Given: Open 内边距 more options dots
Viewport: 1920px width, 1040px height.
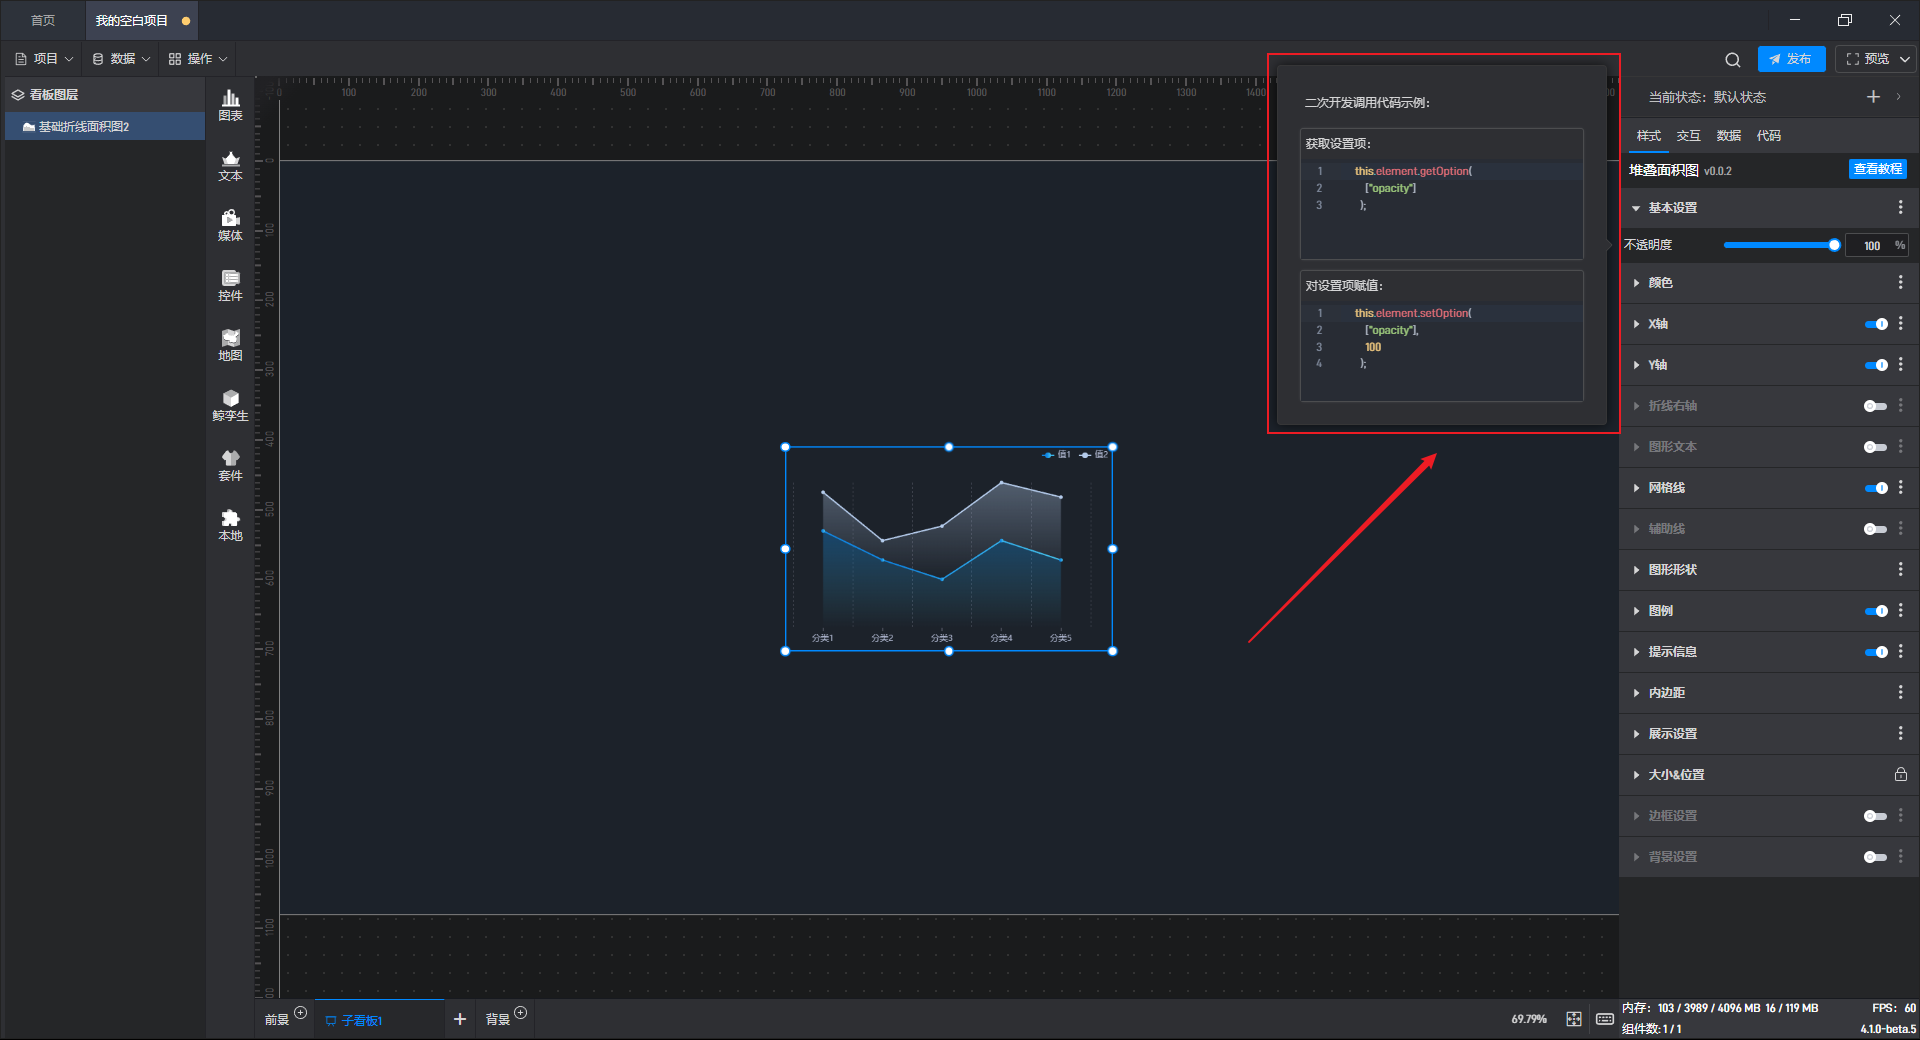Looking at the screenshot, I should pos(1900,693).
